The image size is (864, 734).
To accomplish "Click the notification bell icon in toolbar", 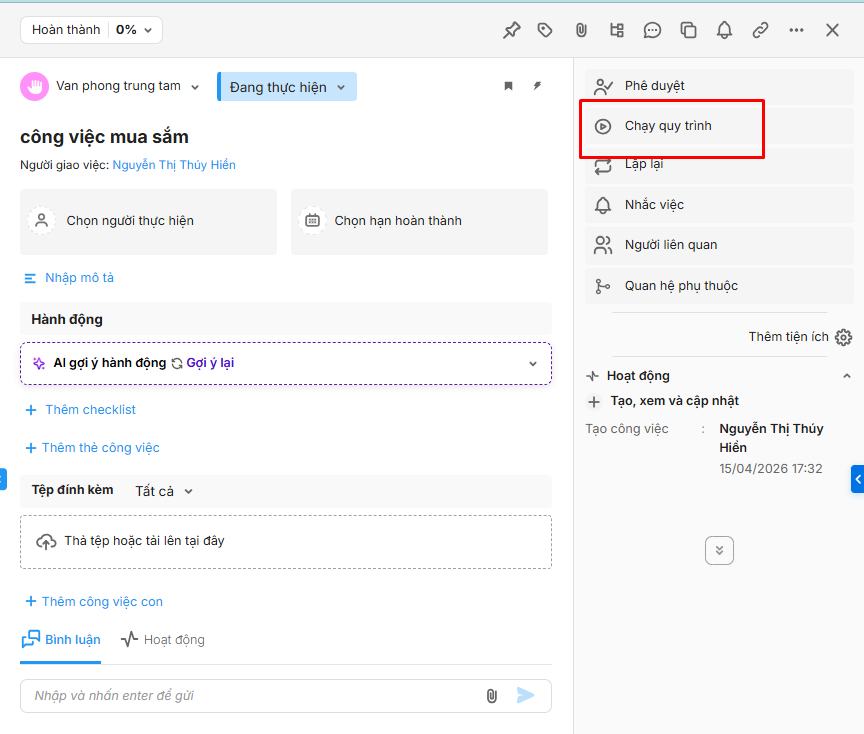I will pos(724,30).
